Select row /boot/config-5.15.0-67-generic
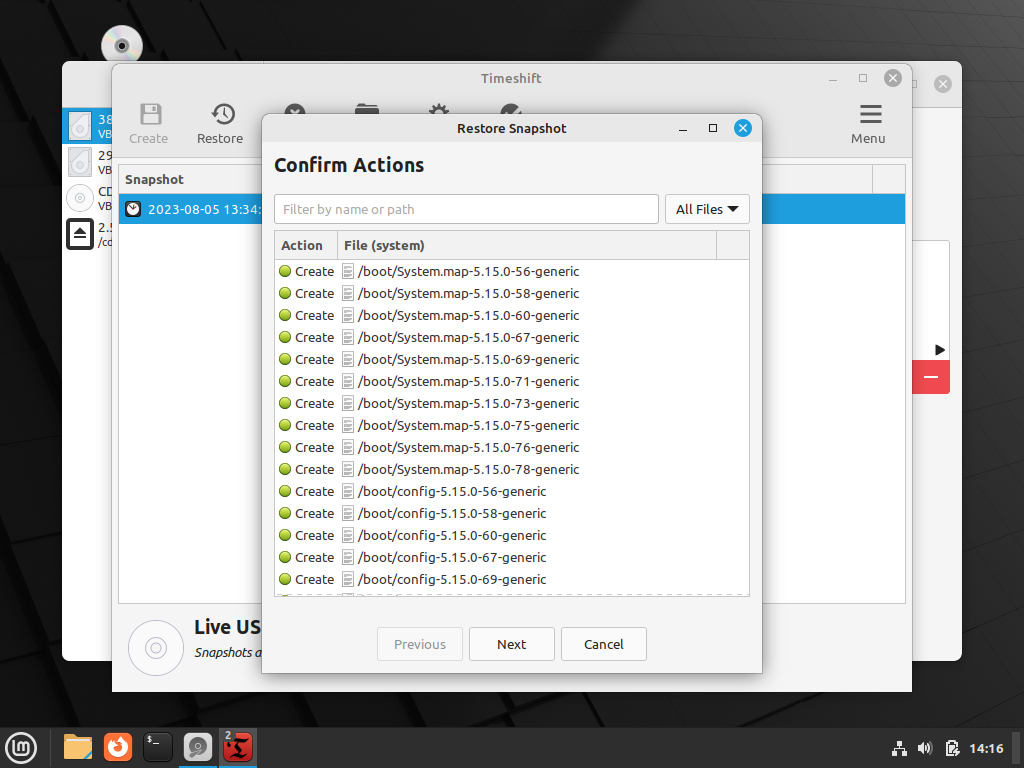1024x768 pixels. click(x=511, y=558)
